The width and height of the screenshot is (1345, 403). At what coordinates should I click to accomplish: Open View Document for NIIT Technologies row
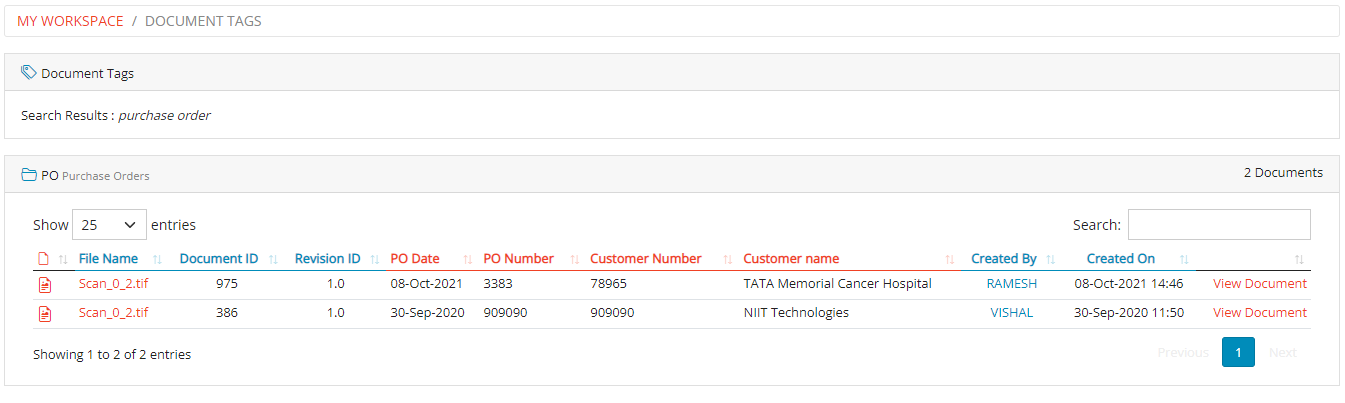tap(1259, 313)
